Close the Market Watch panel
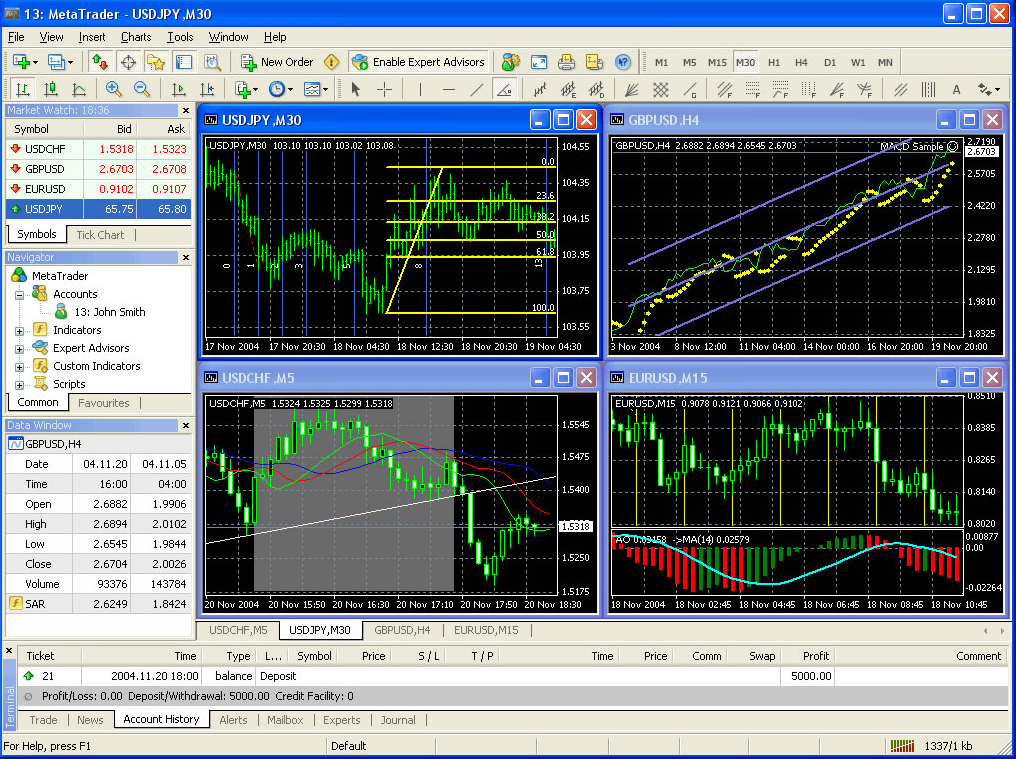 coord(186,111)
